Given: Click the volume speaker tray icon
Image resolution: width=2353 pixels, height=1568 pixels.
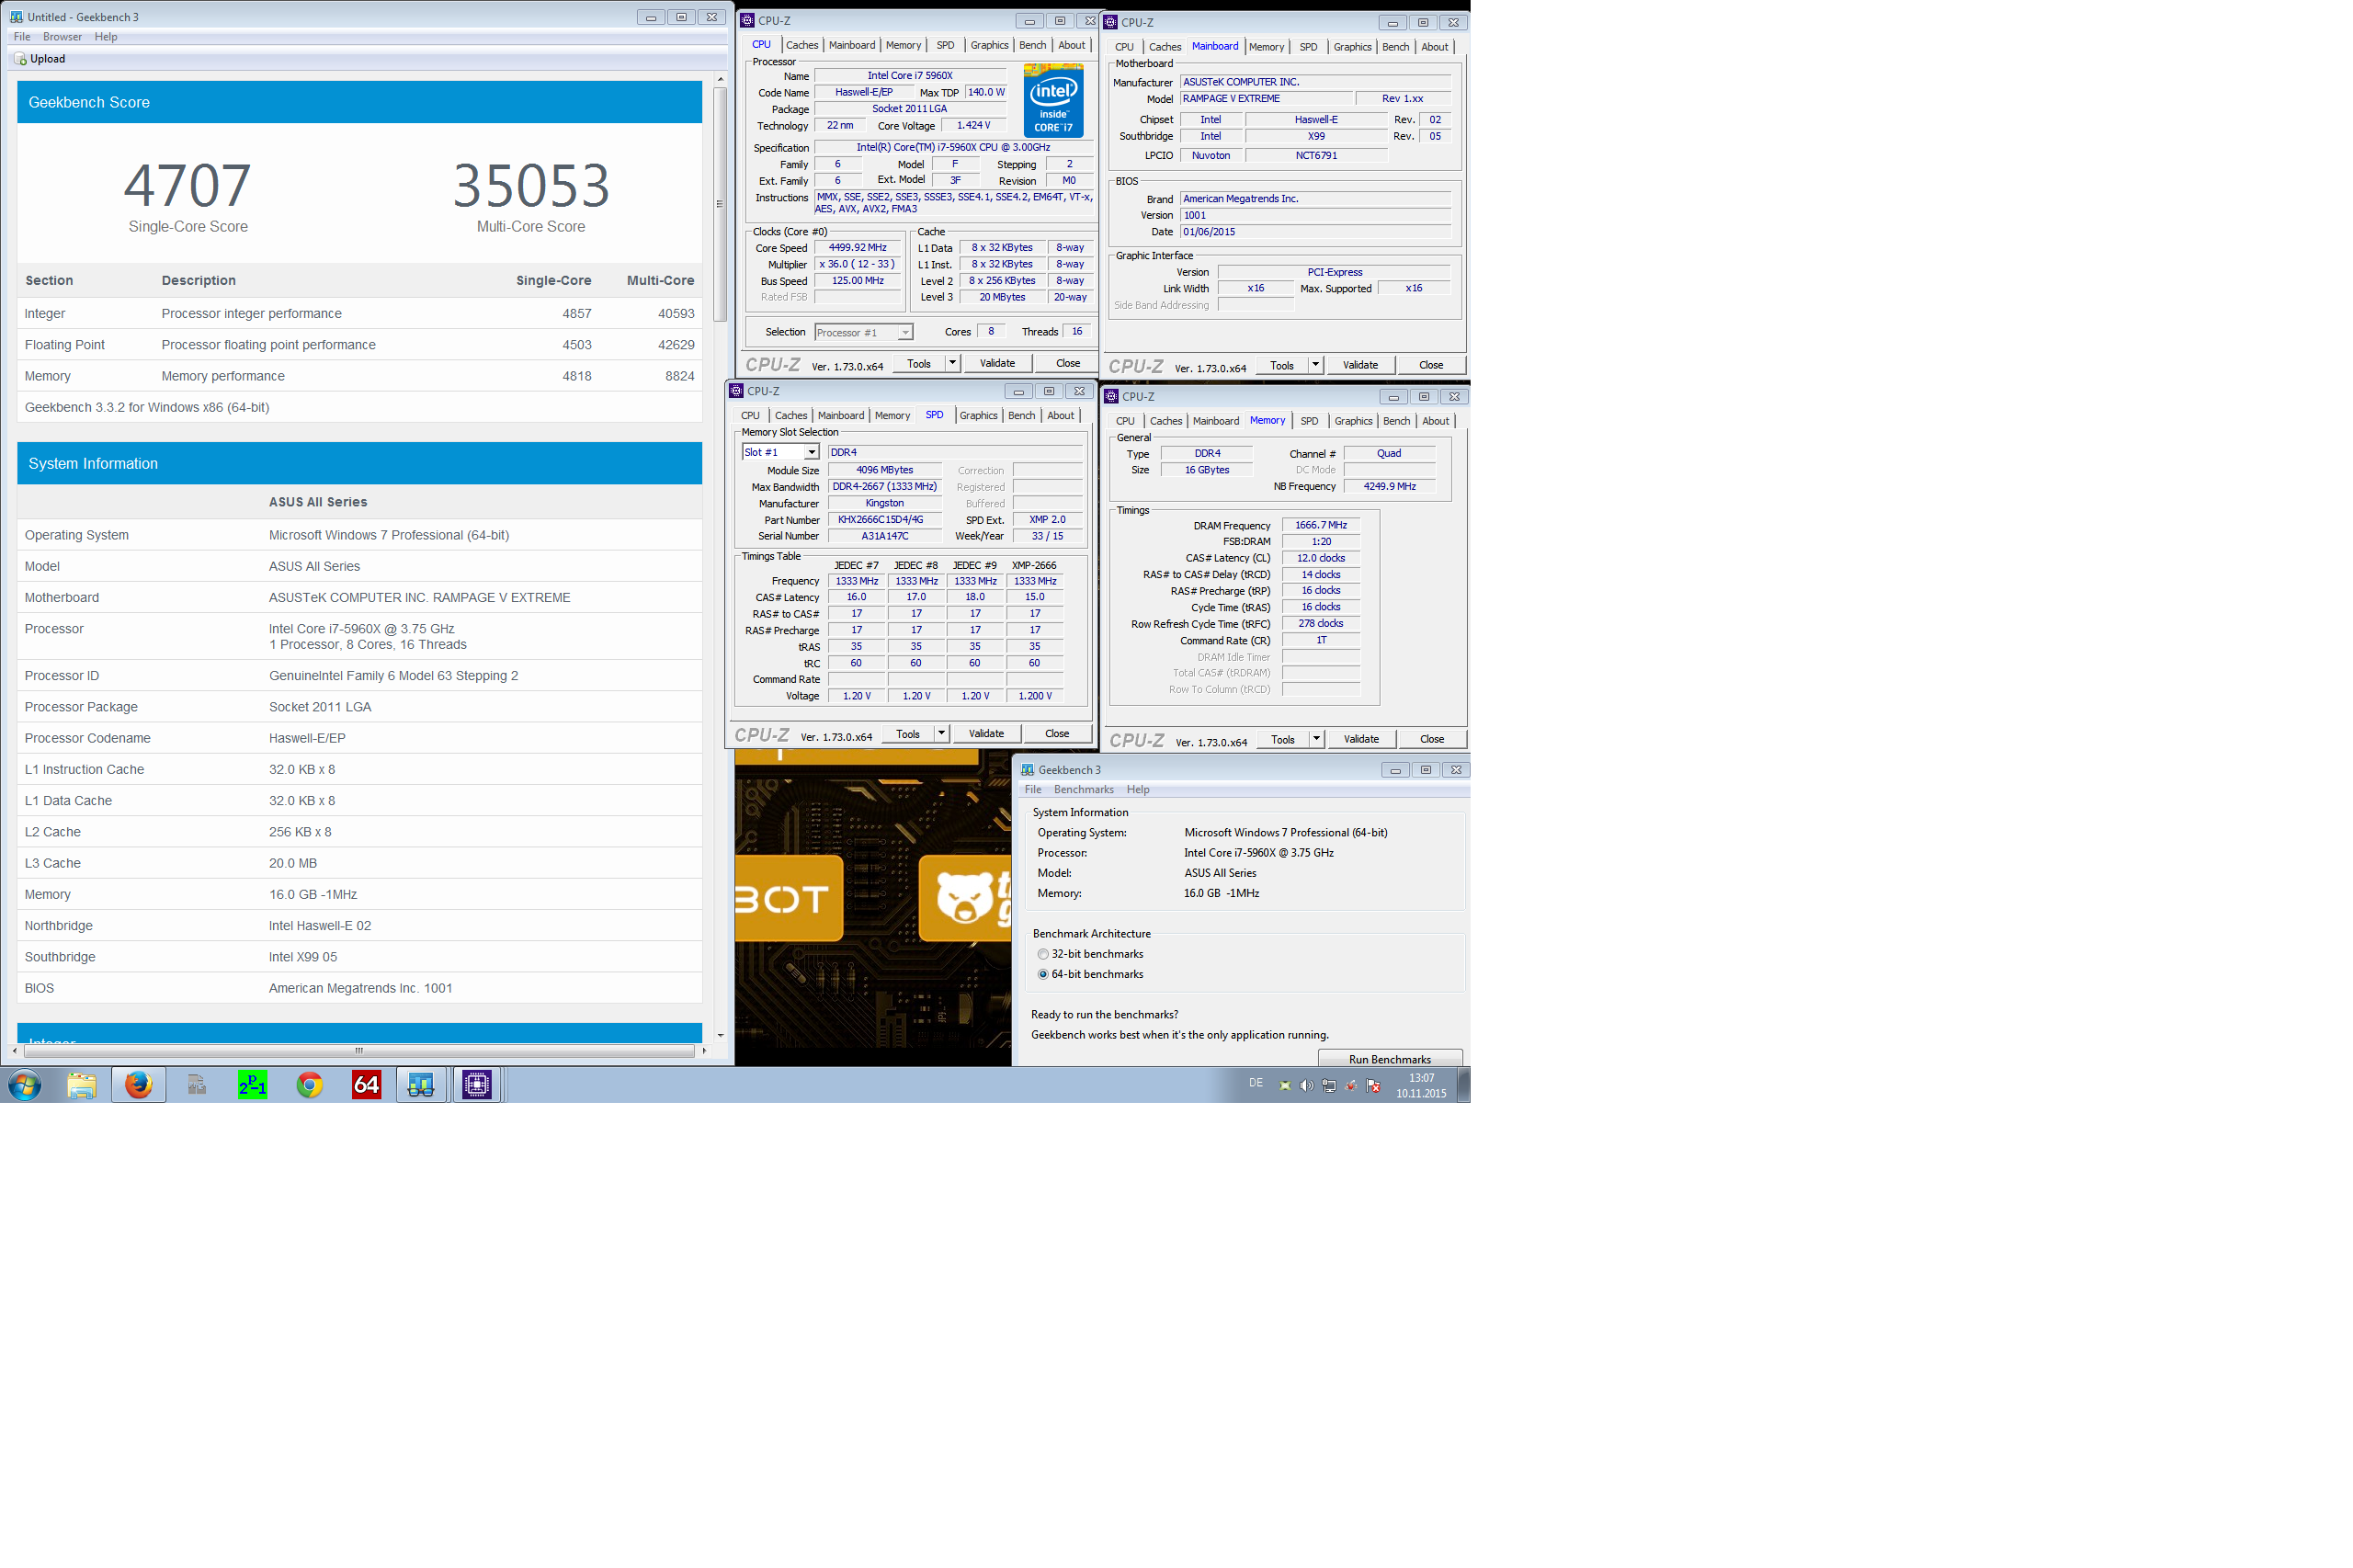Looking at the screenshot, I should (1306, 1086).
